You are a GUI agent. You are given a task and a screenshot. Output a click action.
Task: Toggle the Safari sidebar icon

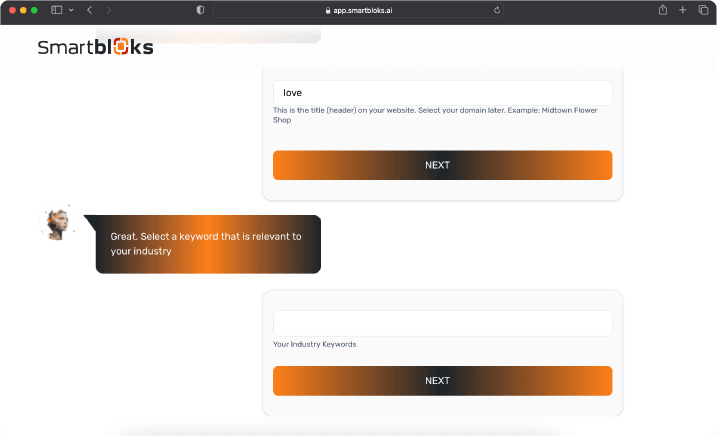[57, 10]
